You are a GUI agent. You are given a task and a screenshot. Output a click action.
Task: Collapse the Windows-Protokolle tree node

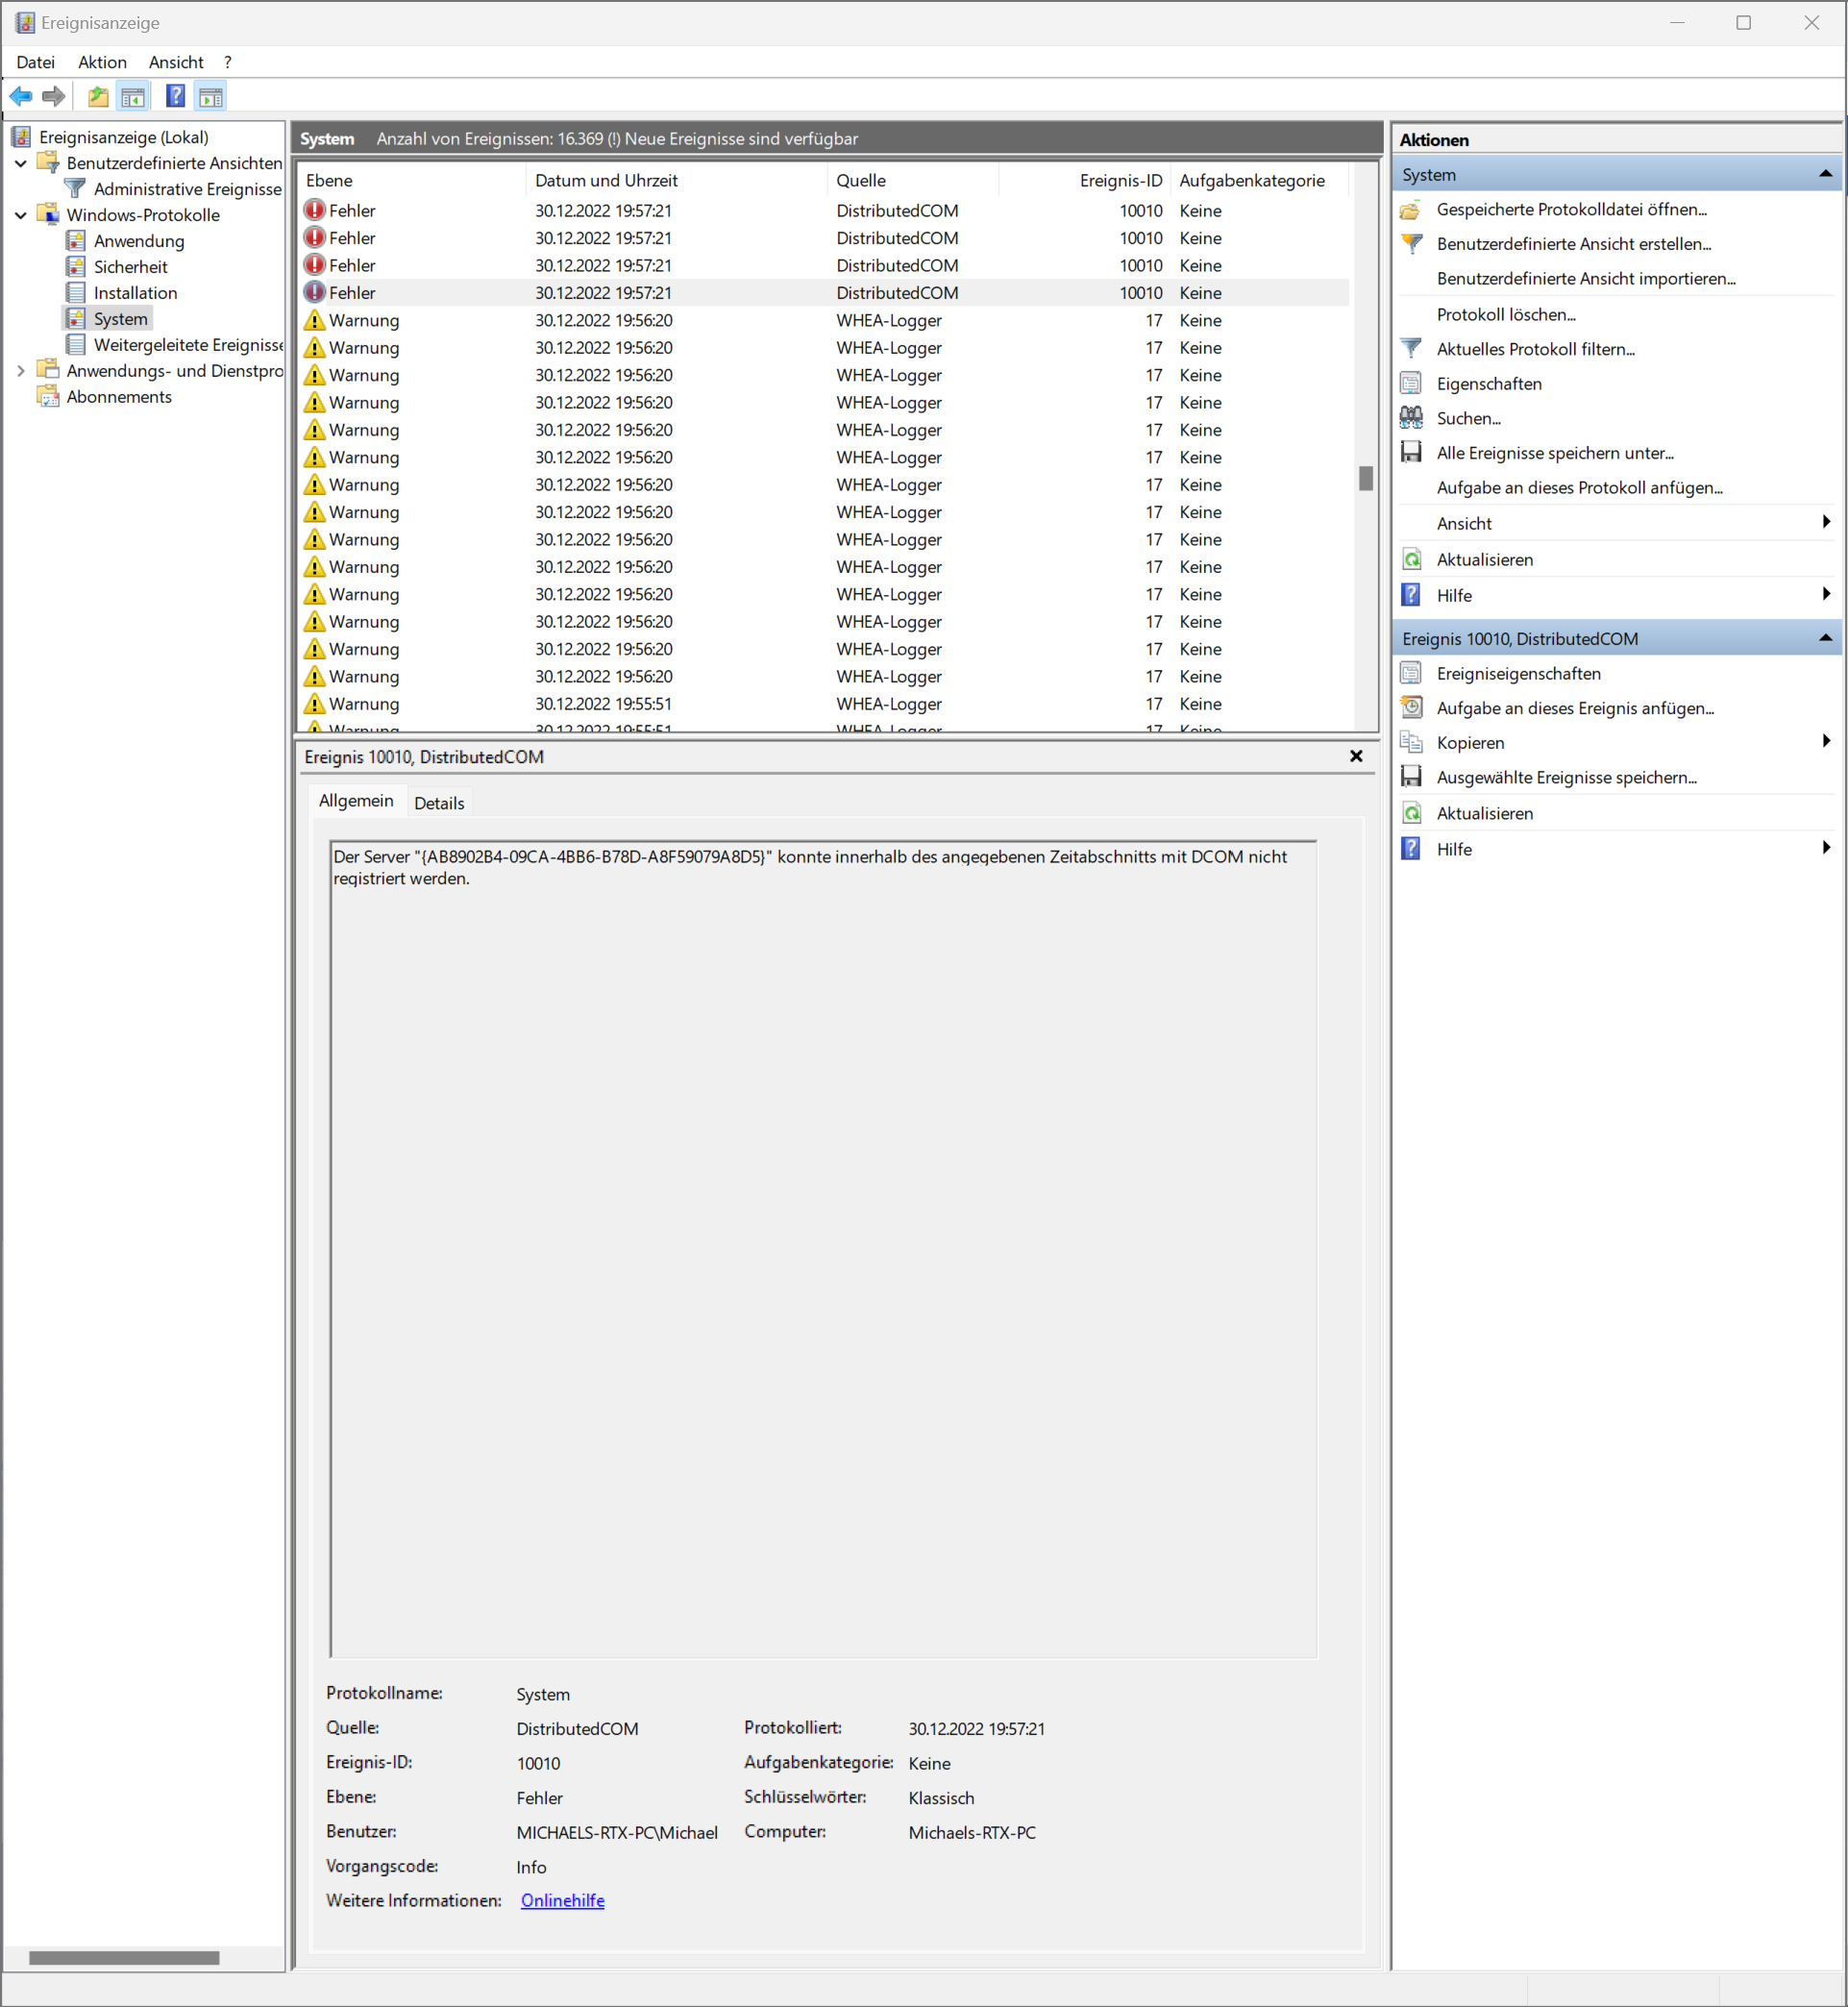21,215
